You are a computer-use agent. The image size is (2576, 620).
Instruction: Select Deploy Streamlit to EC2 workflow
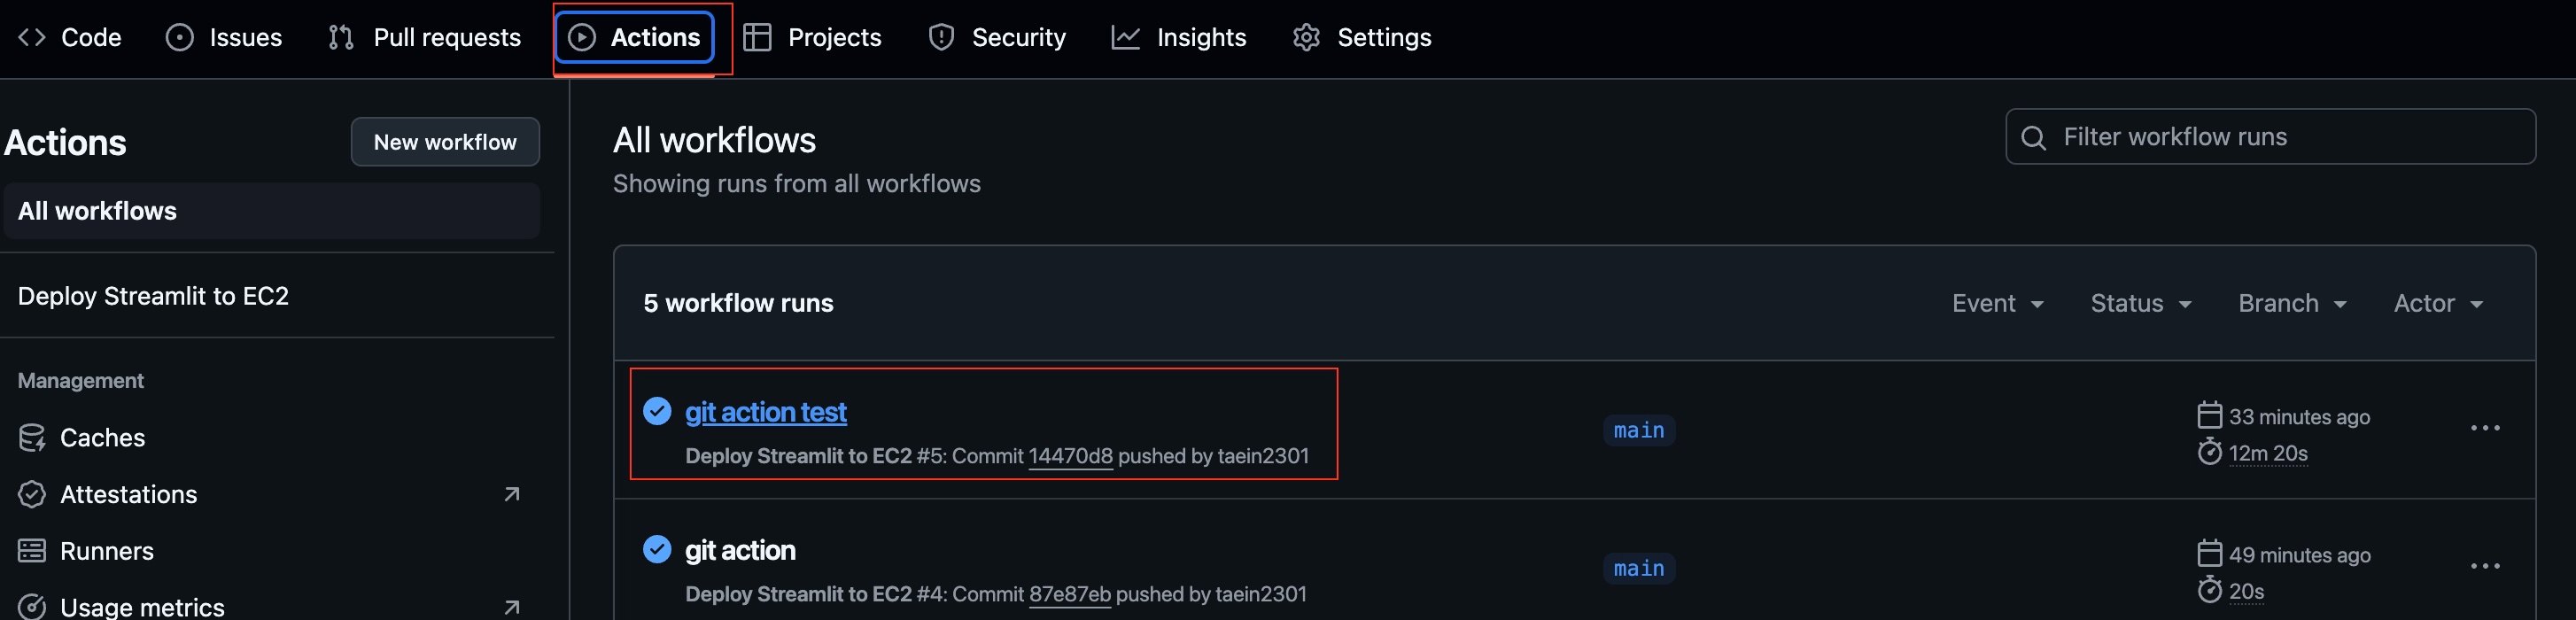pos(153,296)
